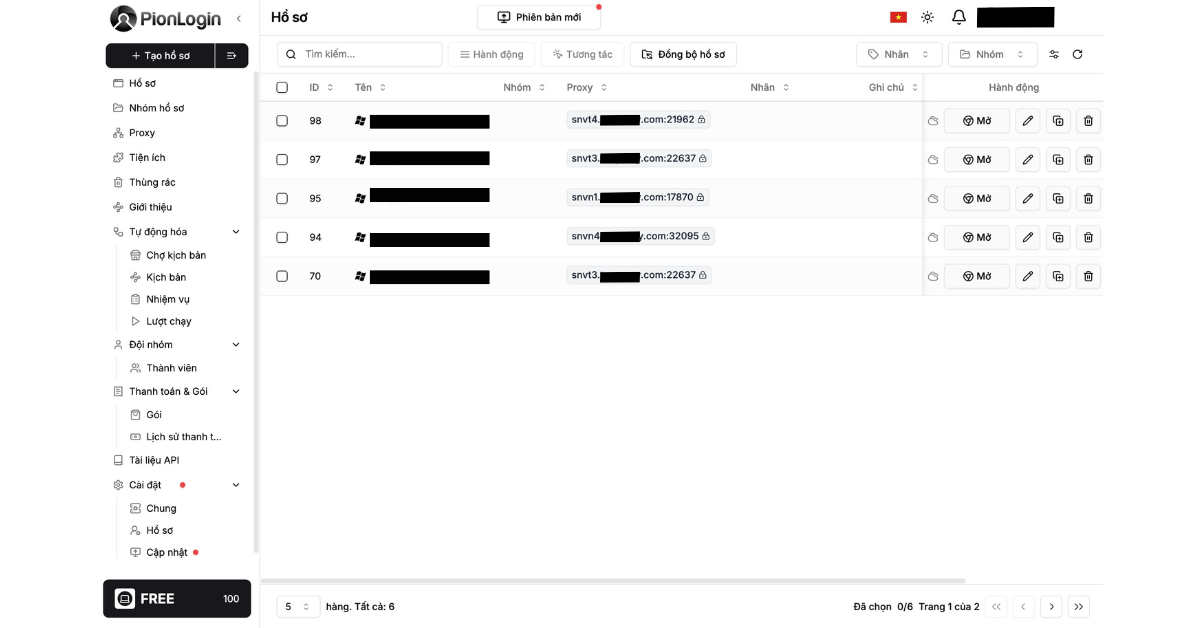Go to Thùng rác in sidebar
The width and height of the screenshot is (1200, 628).
click(x=152, y=182)
